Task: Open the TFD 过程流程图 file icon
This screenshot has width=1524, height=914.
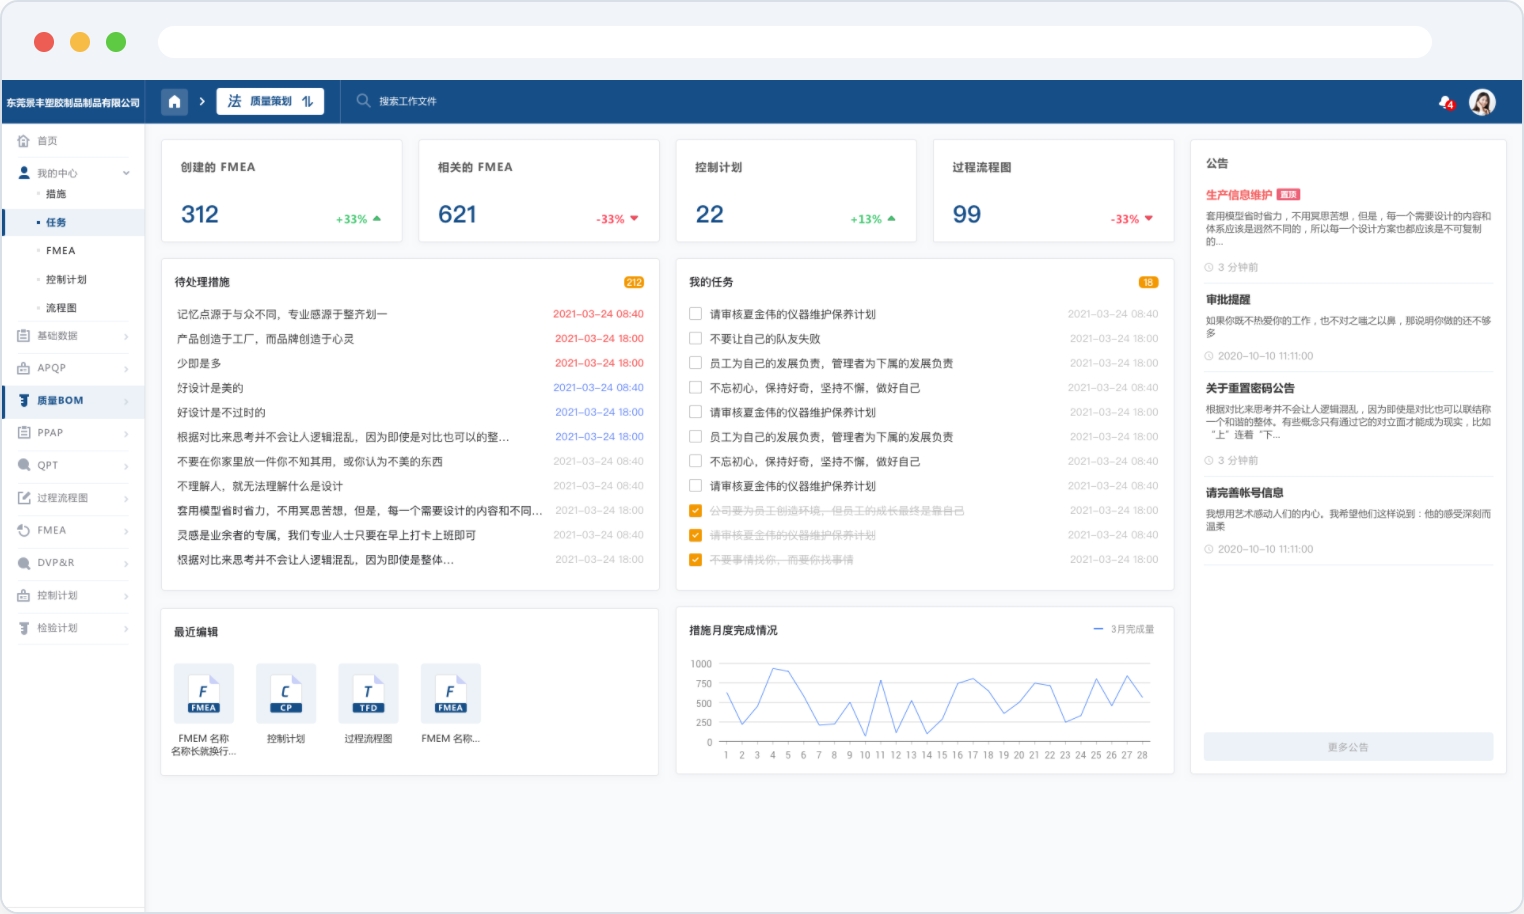Action: point(368,693)
